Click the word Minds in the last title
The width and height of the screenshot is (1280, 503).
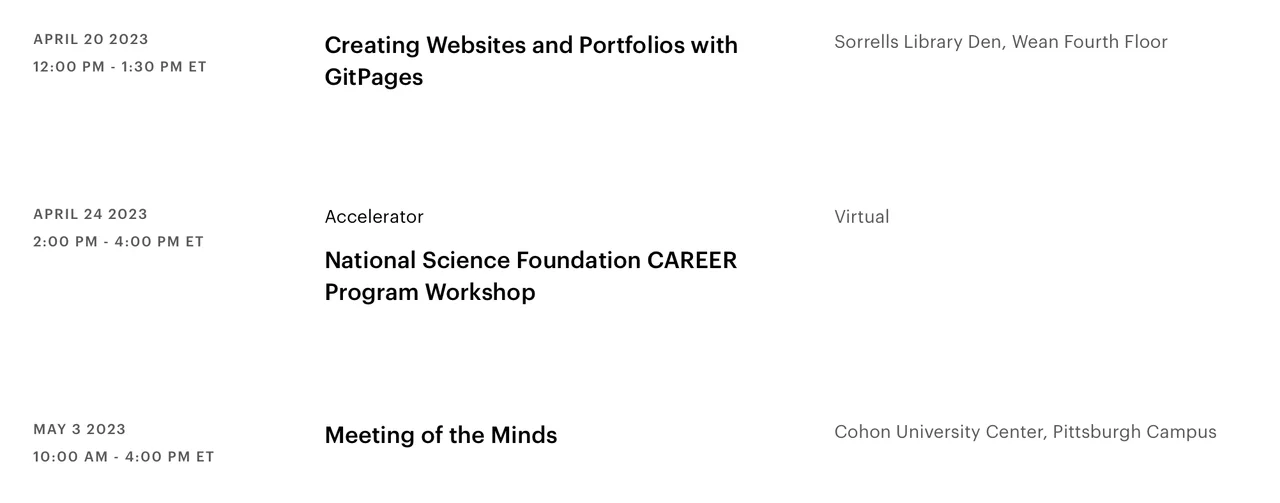[523, 435]
